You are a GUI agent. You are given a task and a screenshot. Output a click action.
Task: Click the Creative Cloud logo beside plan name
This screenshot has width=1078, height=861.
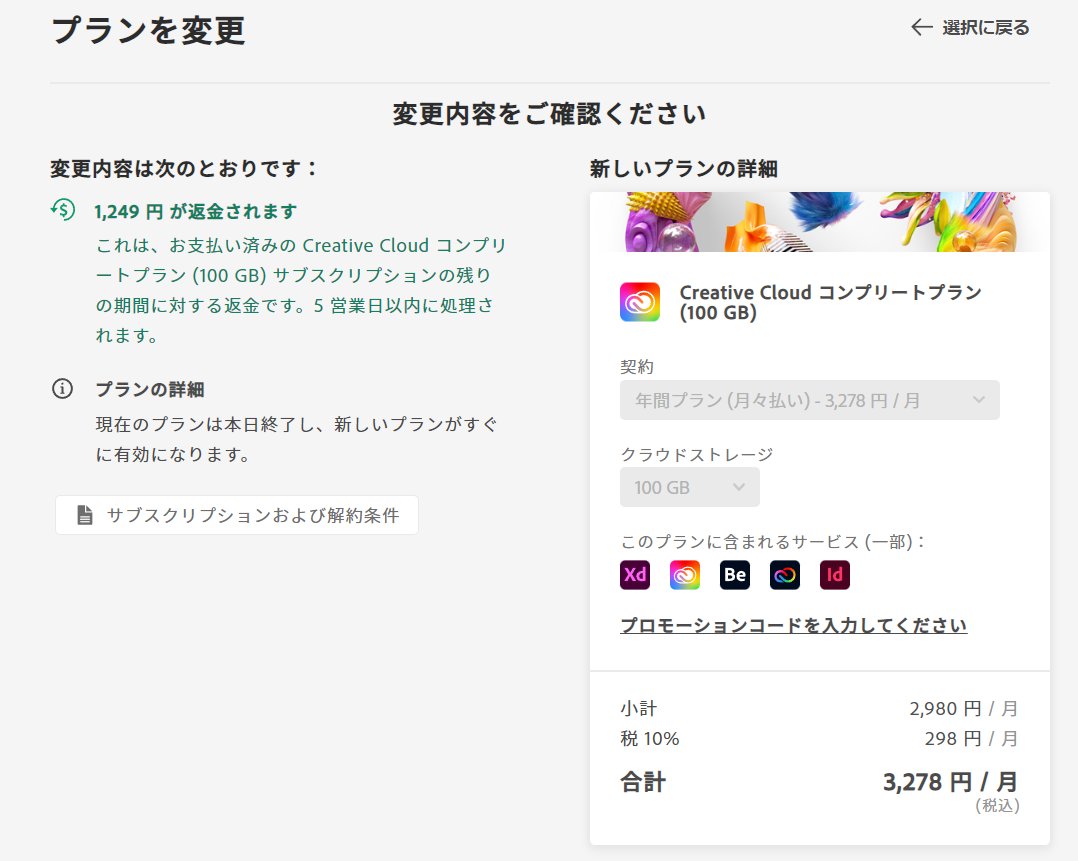(639, 302)
